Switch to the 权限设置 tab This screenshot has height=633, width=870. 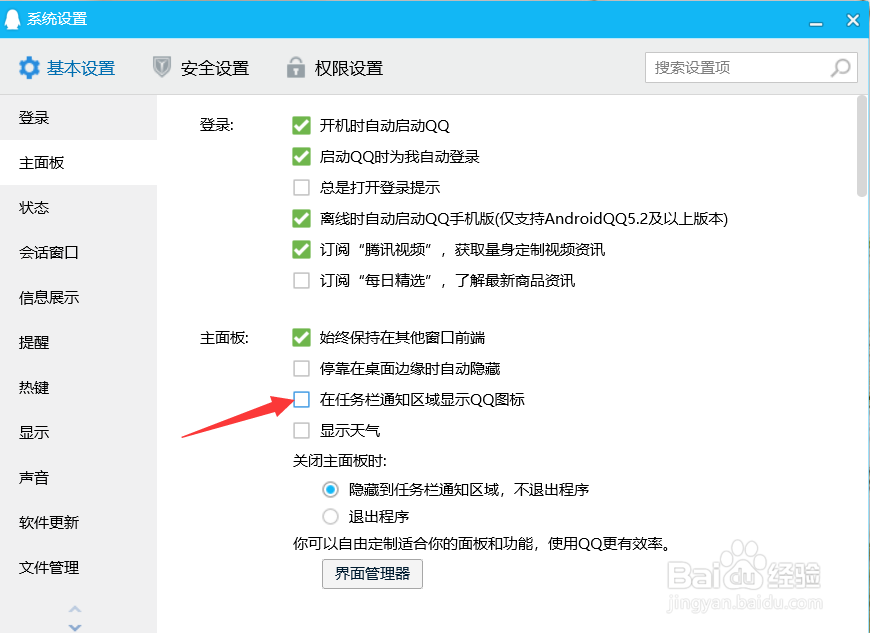pyautogui.click(x=335, y=68)
